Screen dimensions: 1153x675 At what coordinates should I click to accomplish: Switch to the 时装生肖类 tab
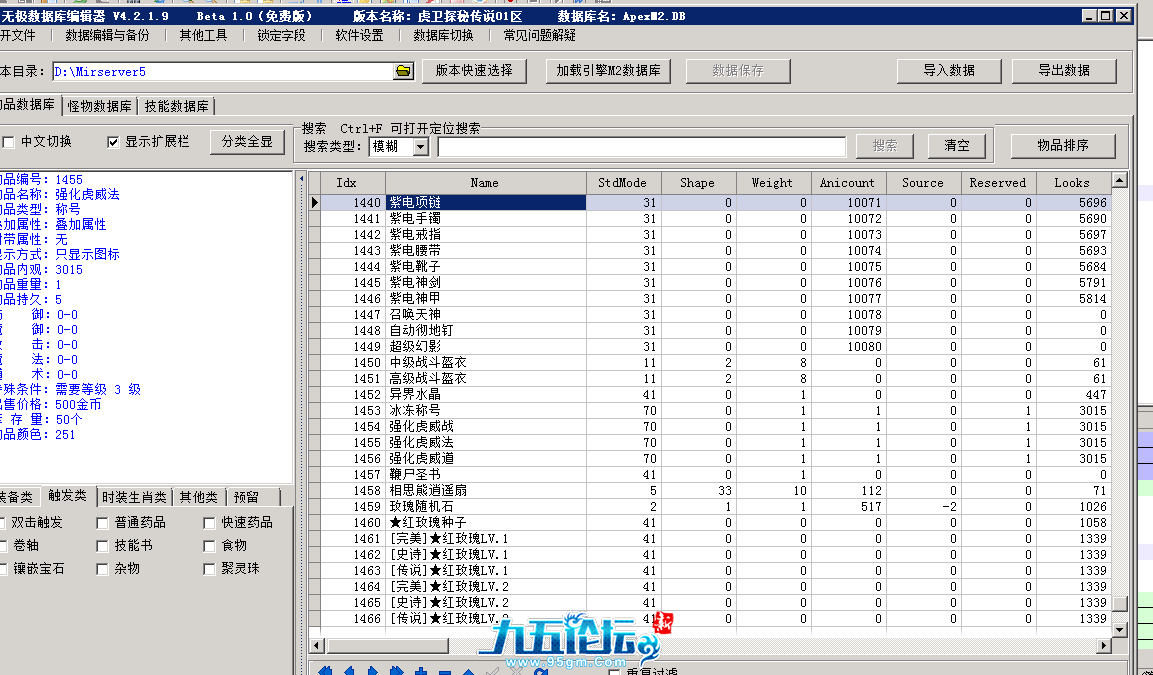(133, 497)
